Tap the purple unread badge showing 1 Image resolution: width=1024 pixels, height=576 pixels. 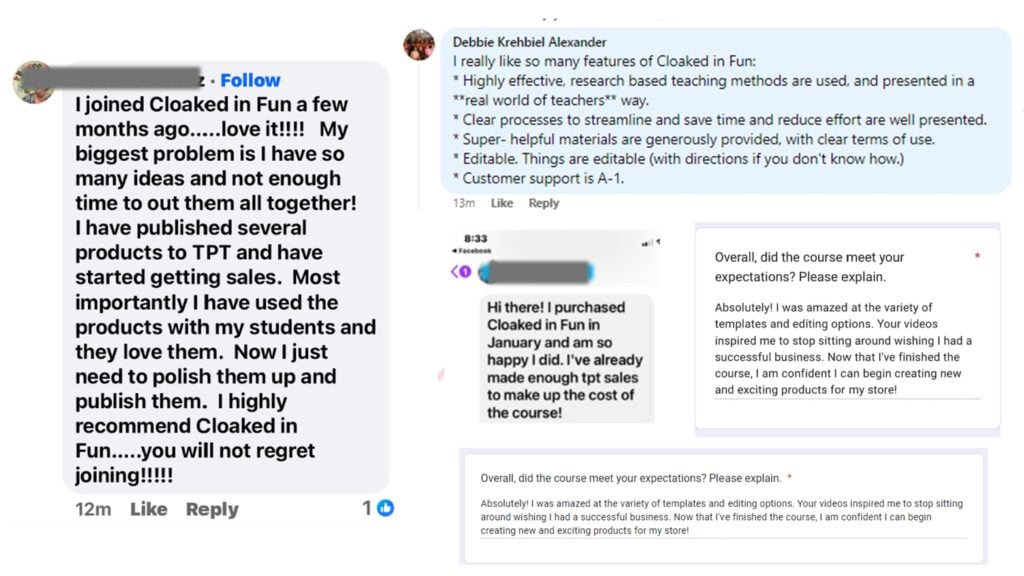click(465, 272)
